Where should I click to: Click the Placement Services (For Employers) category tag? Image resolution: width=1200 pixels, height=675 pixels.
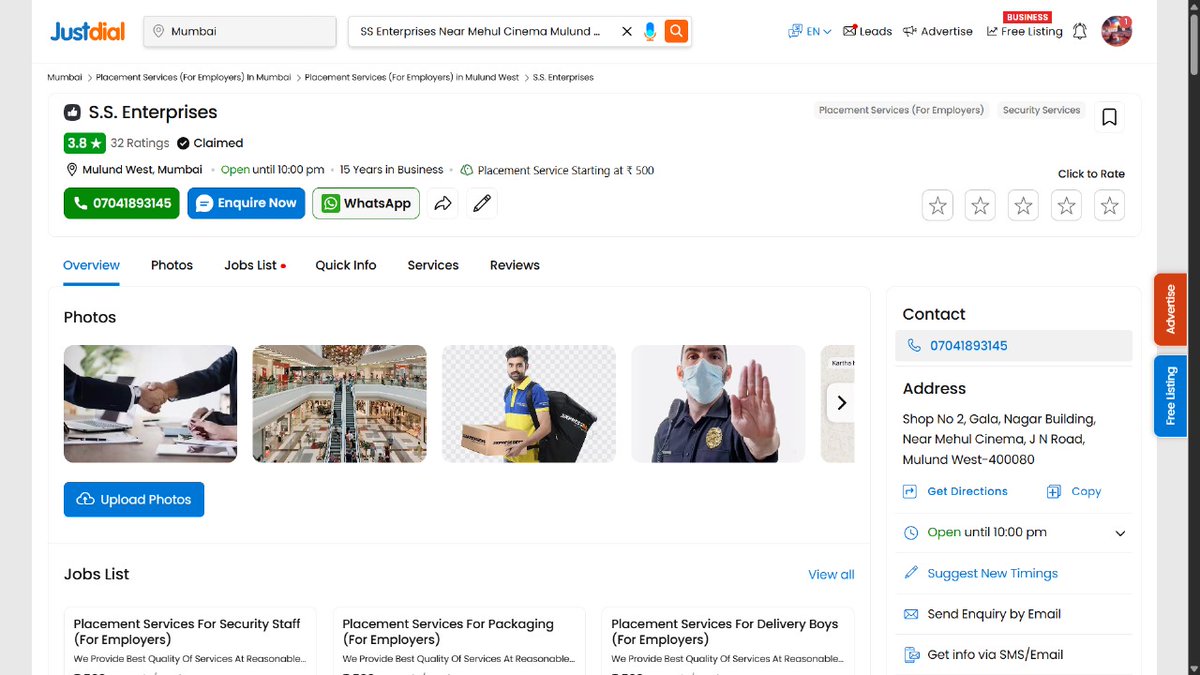pyautogui.click(x=901, y=110)
